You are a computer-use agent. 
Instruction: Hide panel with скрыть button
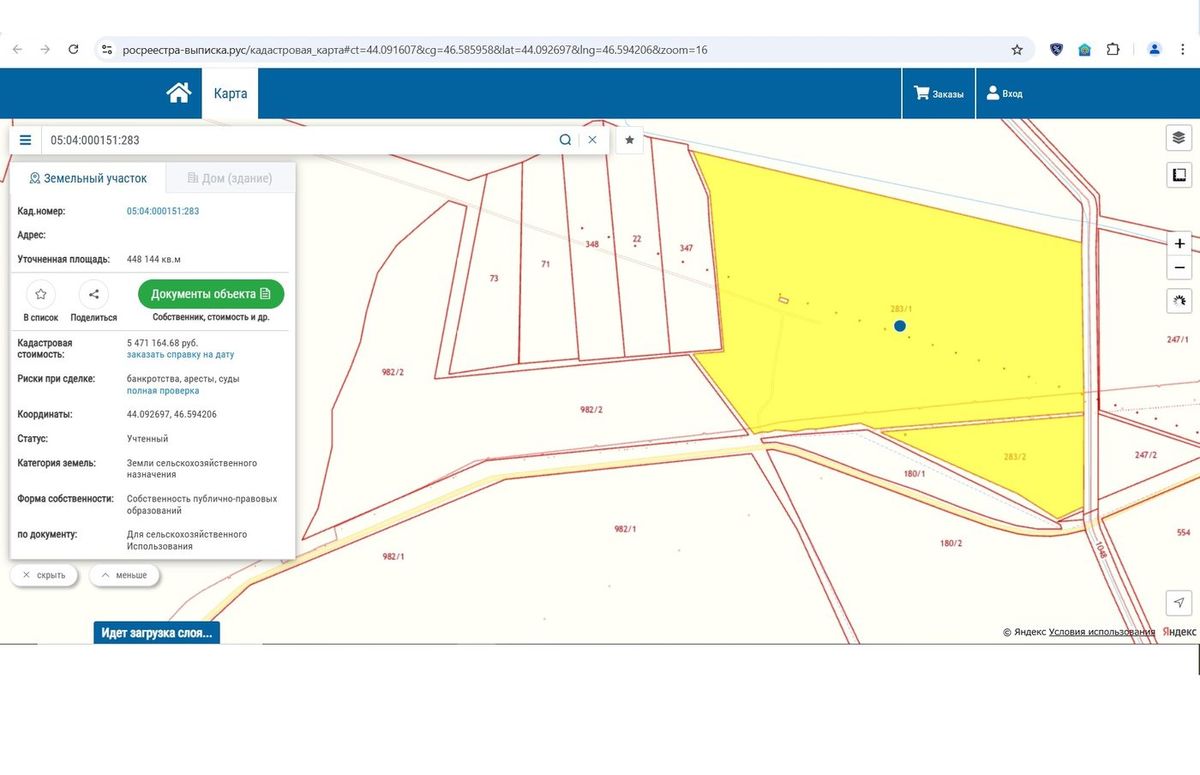[x=44, y=575]
